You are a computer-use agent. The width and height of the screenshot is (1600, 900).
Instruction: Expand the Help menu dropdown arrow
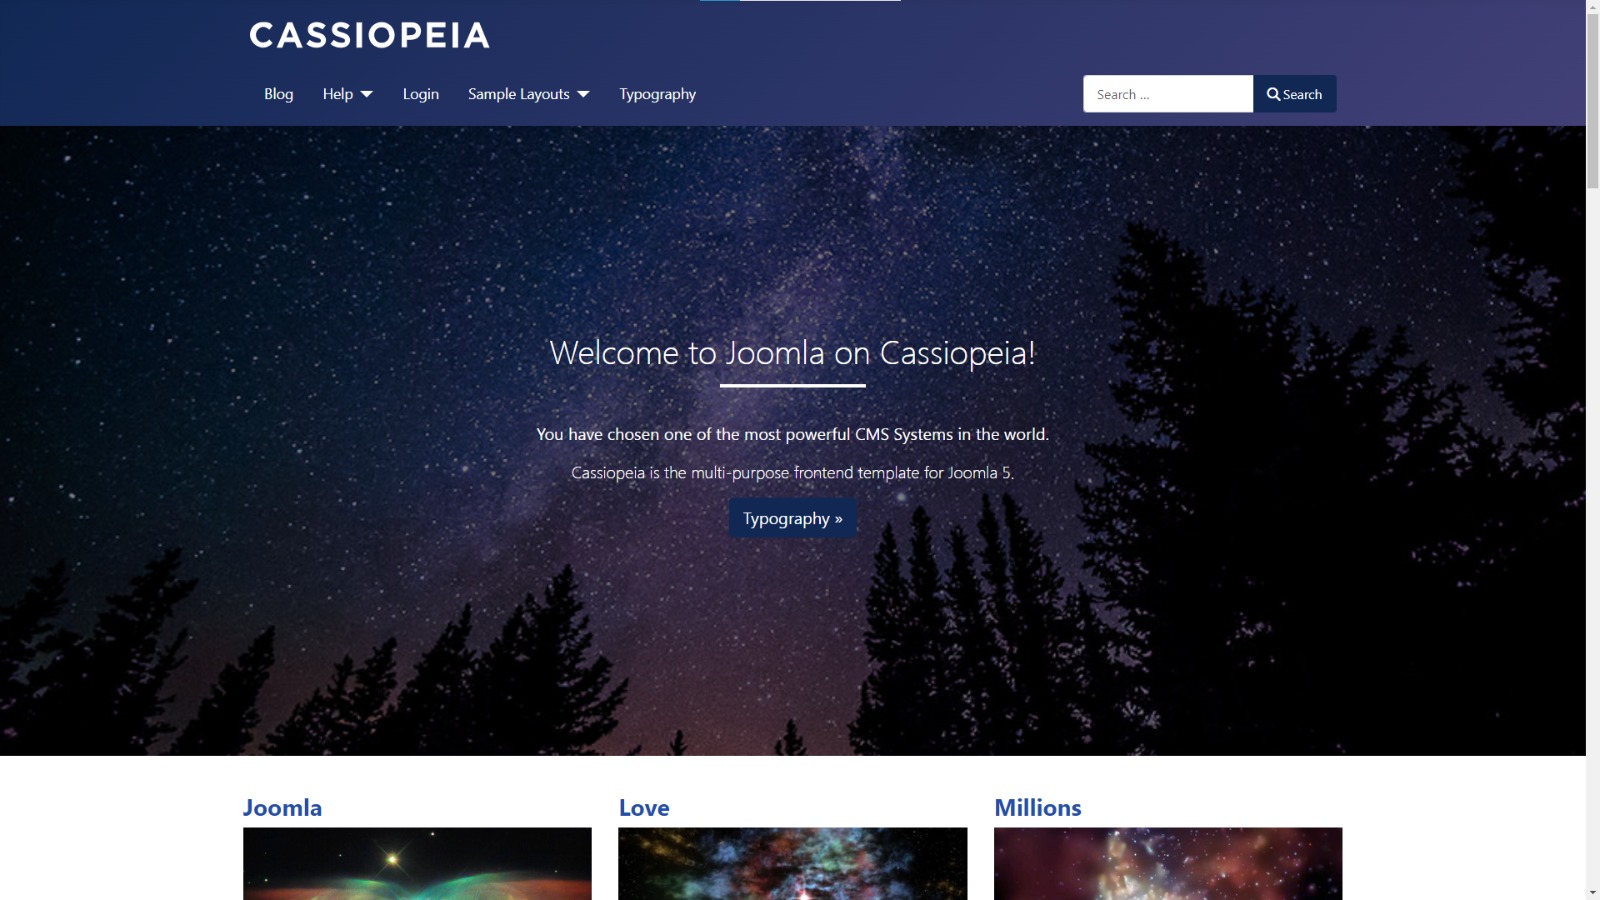(367, 94)
